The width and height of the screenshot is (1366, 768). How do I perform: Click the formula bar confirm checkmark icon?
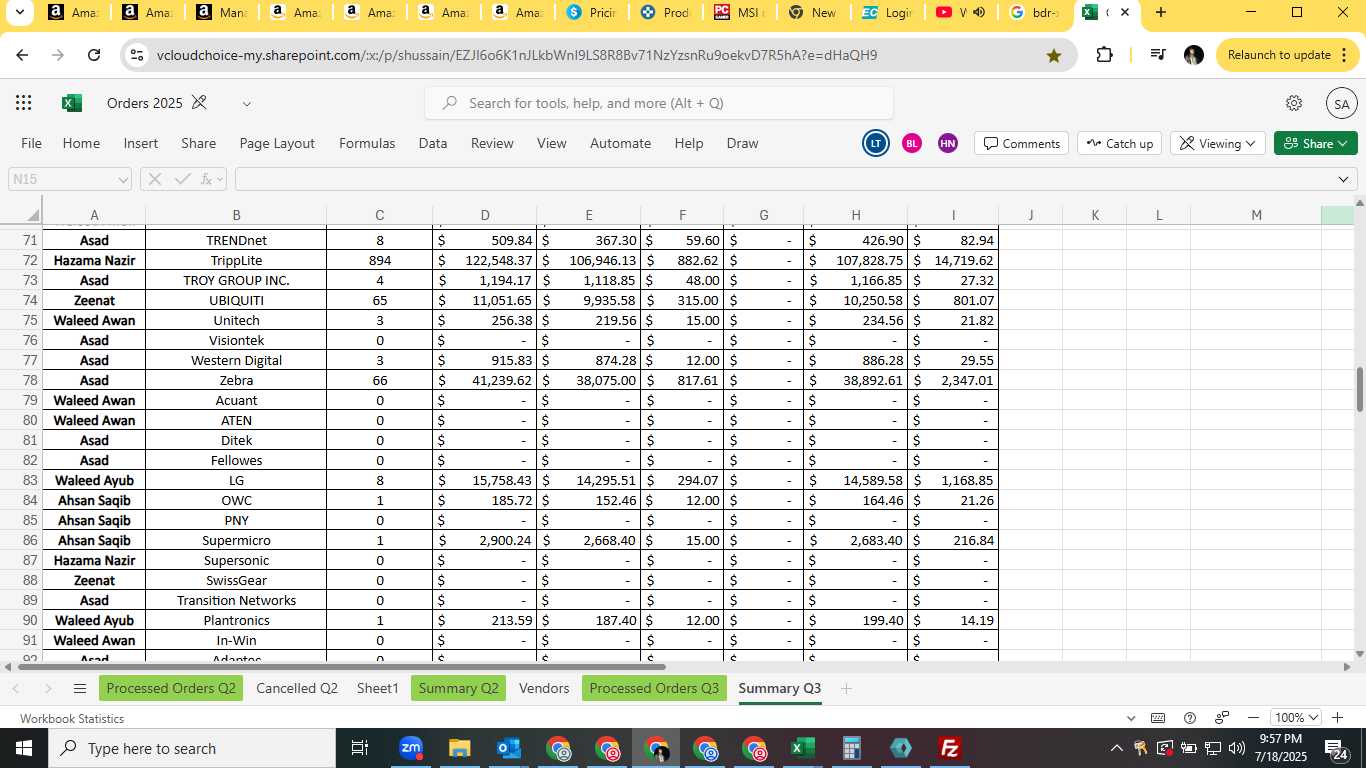click(182, 179)
